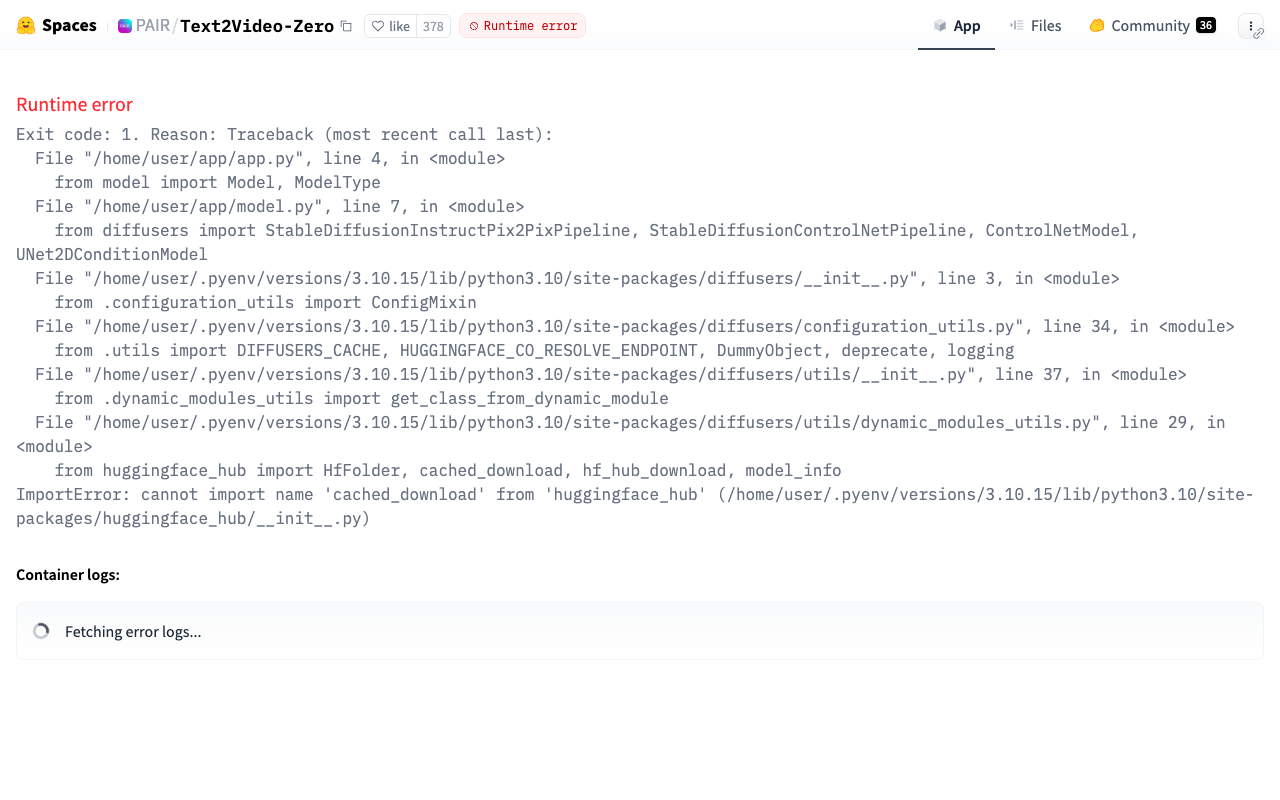Open the three-dot more options menu
The image size is (1280, 800).
pos(1250,26)
